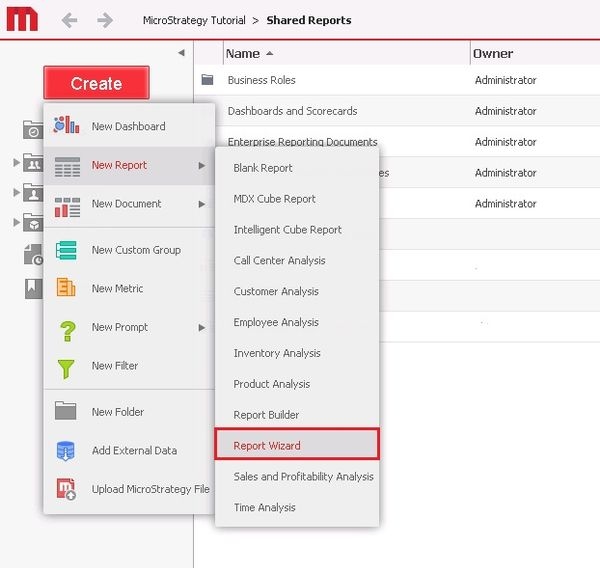Click the MicroStrategy logo icon
This screenshot has height=568, width=600.
click(x=22, y=20)
